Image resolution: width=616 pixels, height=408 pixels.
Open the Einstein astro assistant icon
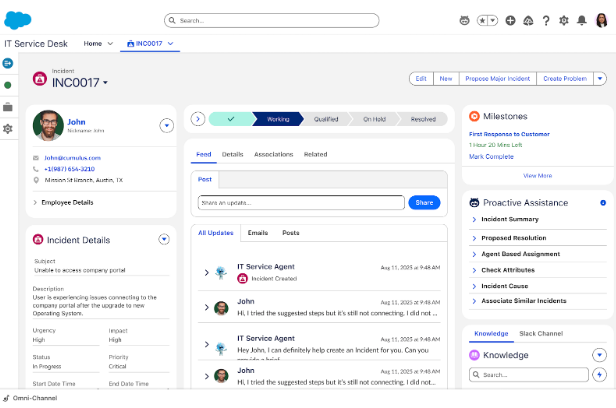(465, 20)
